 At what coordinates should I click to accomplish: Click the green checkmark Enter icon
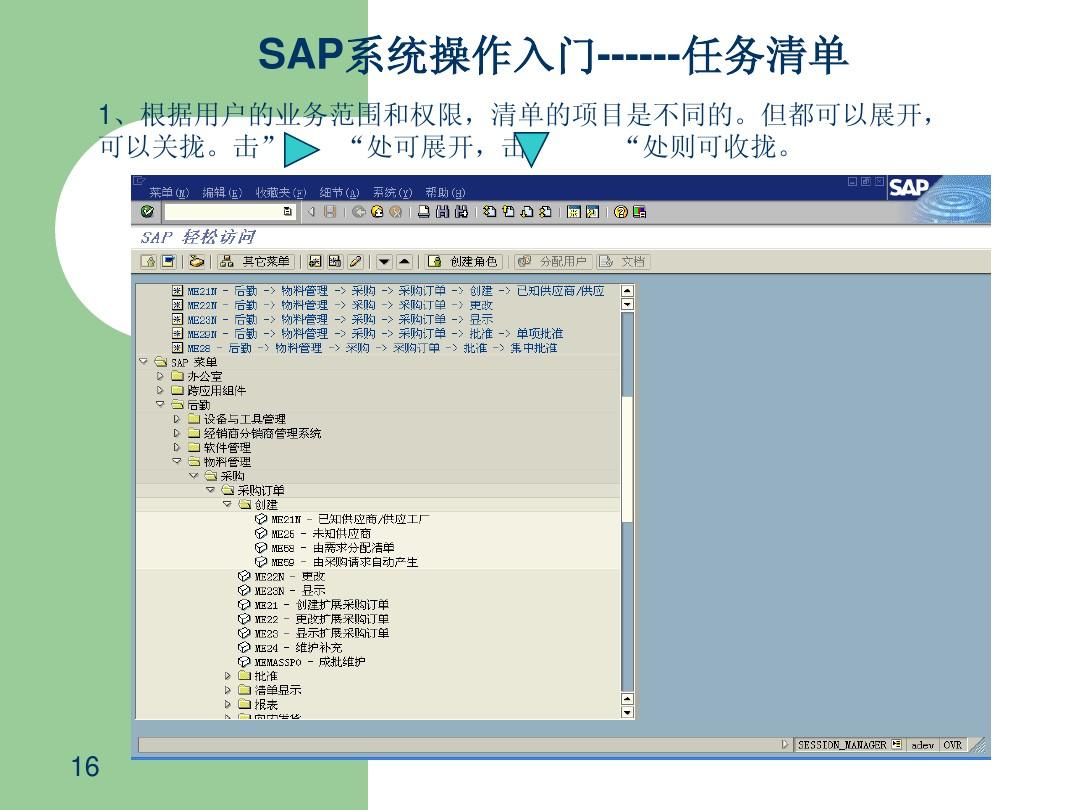click(147, 212)
